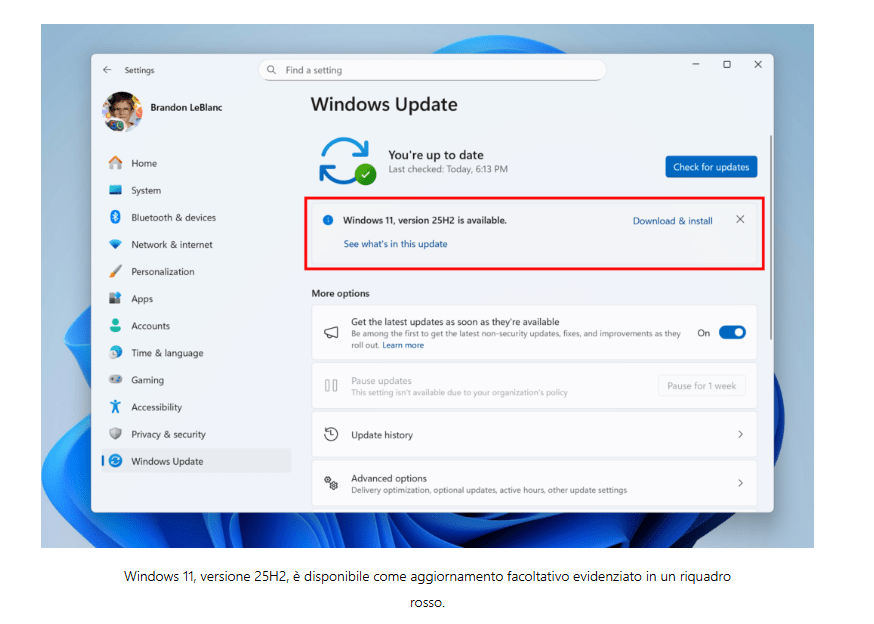Select Windows Update in sidebar
This screenshot has height=624, width=874.
(196, 461)
